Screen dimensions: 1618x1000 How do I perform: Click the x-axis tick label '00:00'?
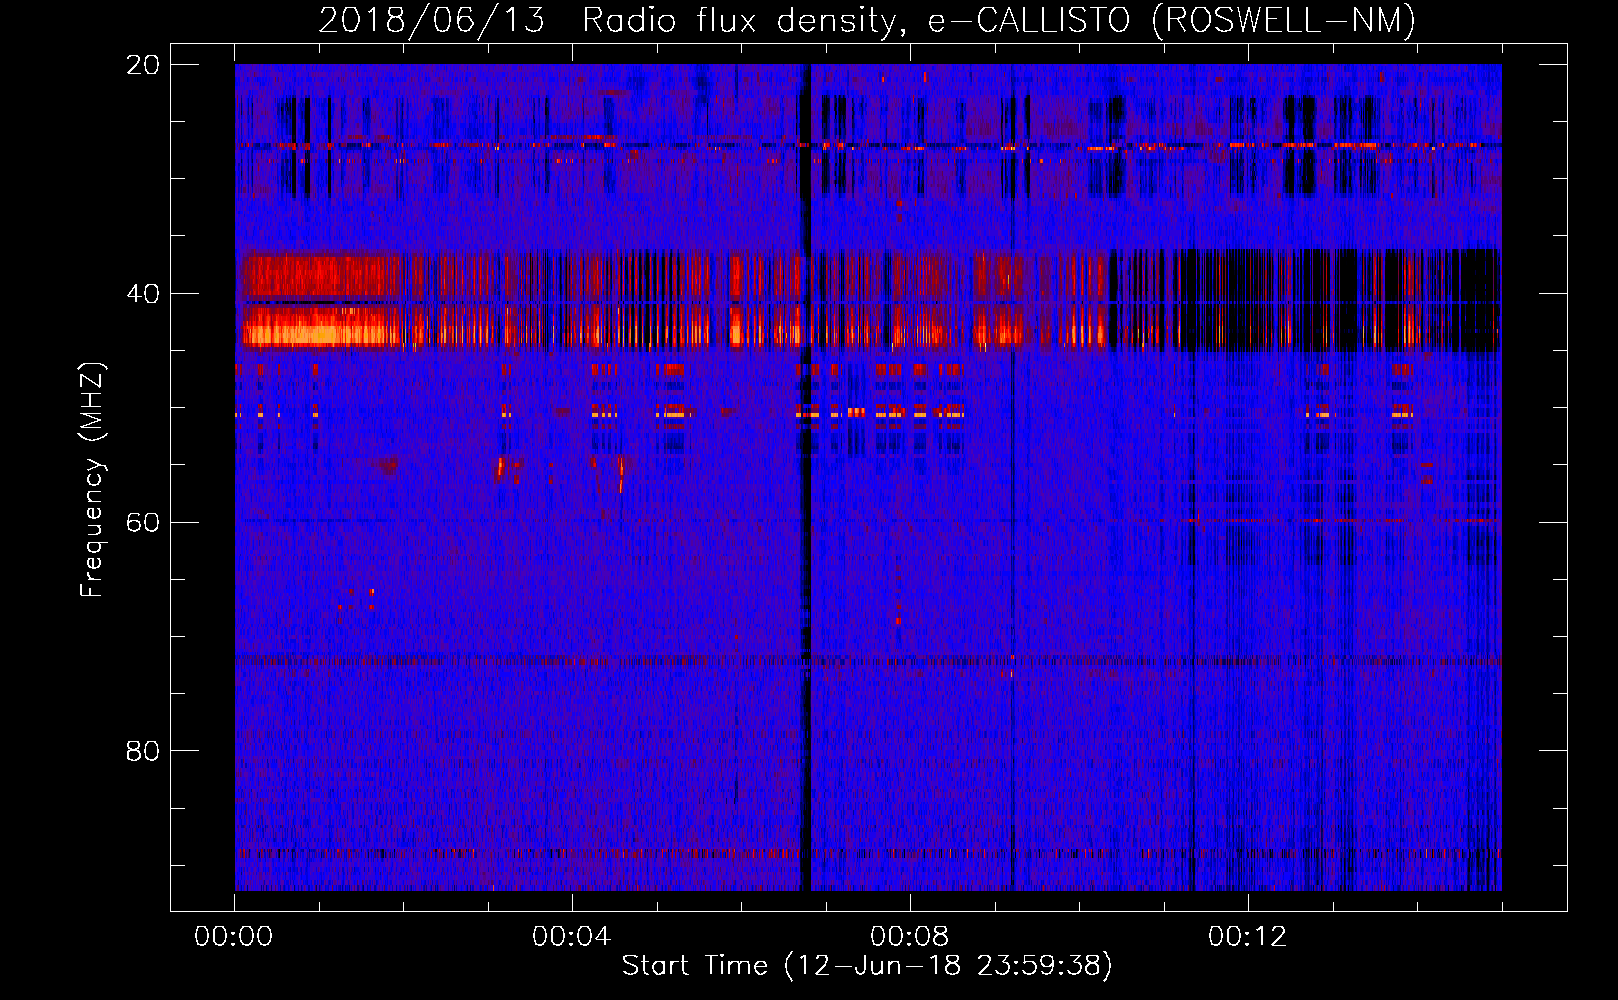click(x=234, y=936)
